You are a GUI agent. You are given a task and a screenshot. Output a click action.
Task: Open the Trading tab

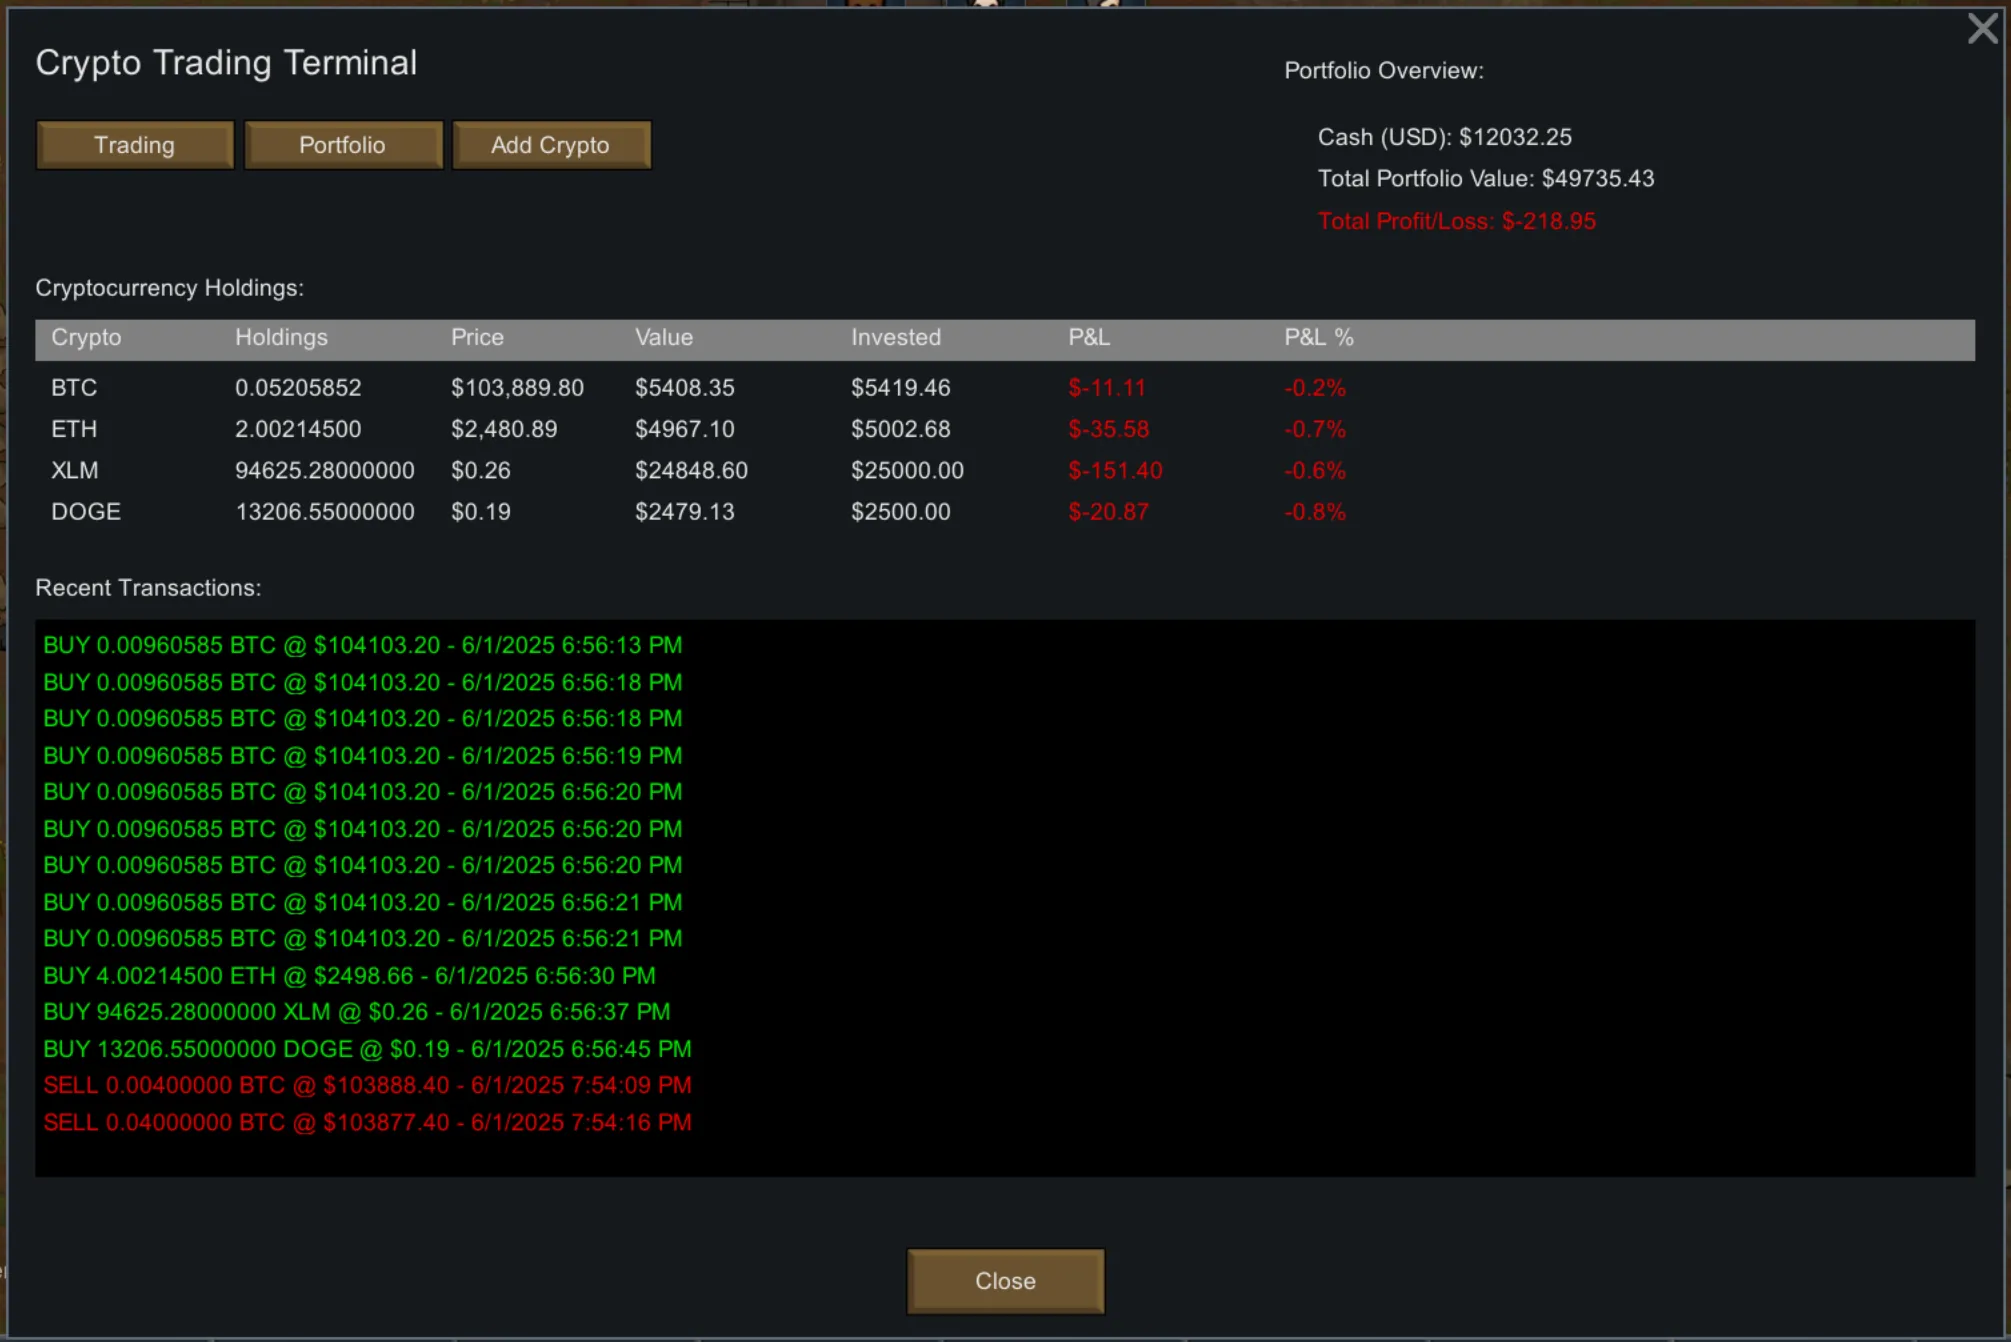[135, 145]
